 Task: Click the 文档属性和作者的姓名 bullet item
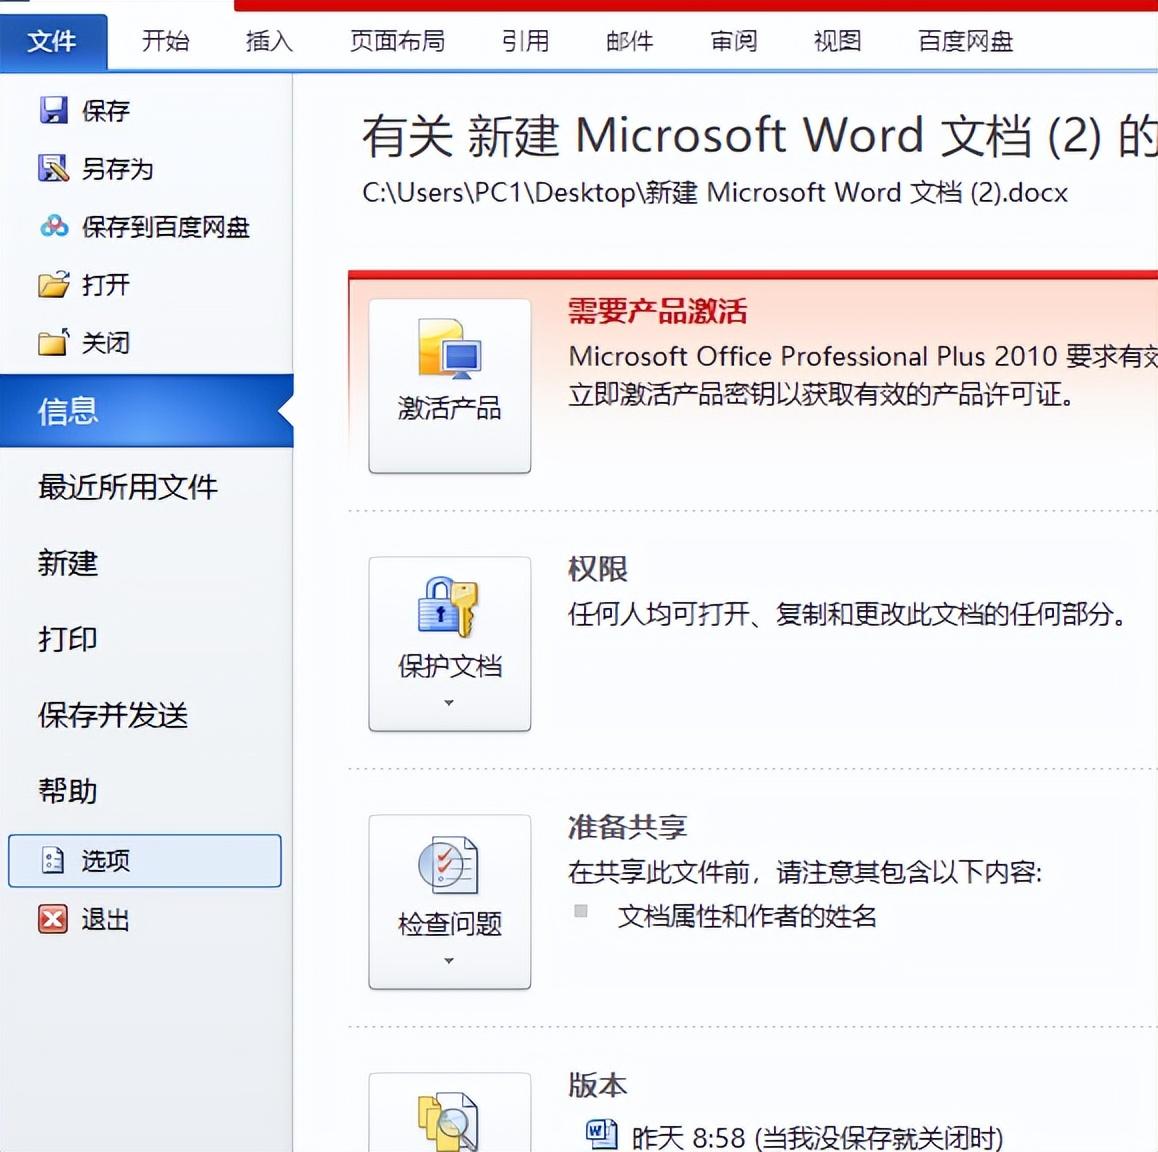point(747,916)
